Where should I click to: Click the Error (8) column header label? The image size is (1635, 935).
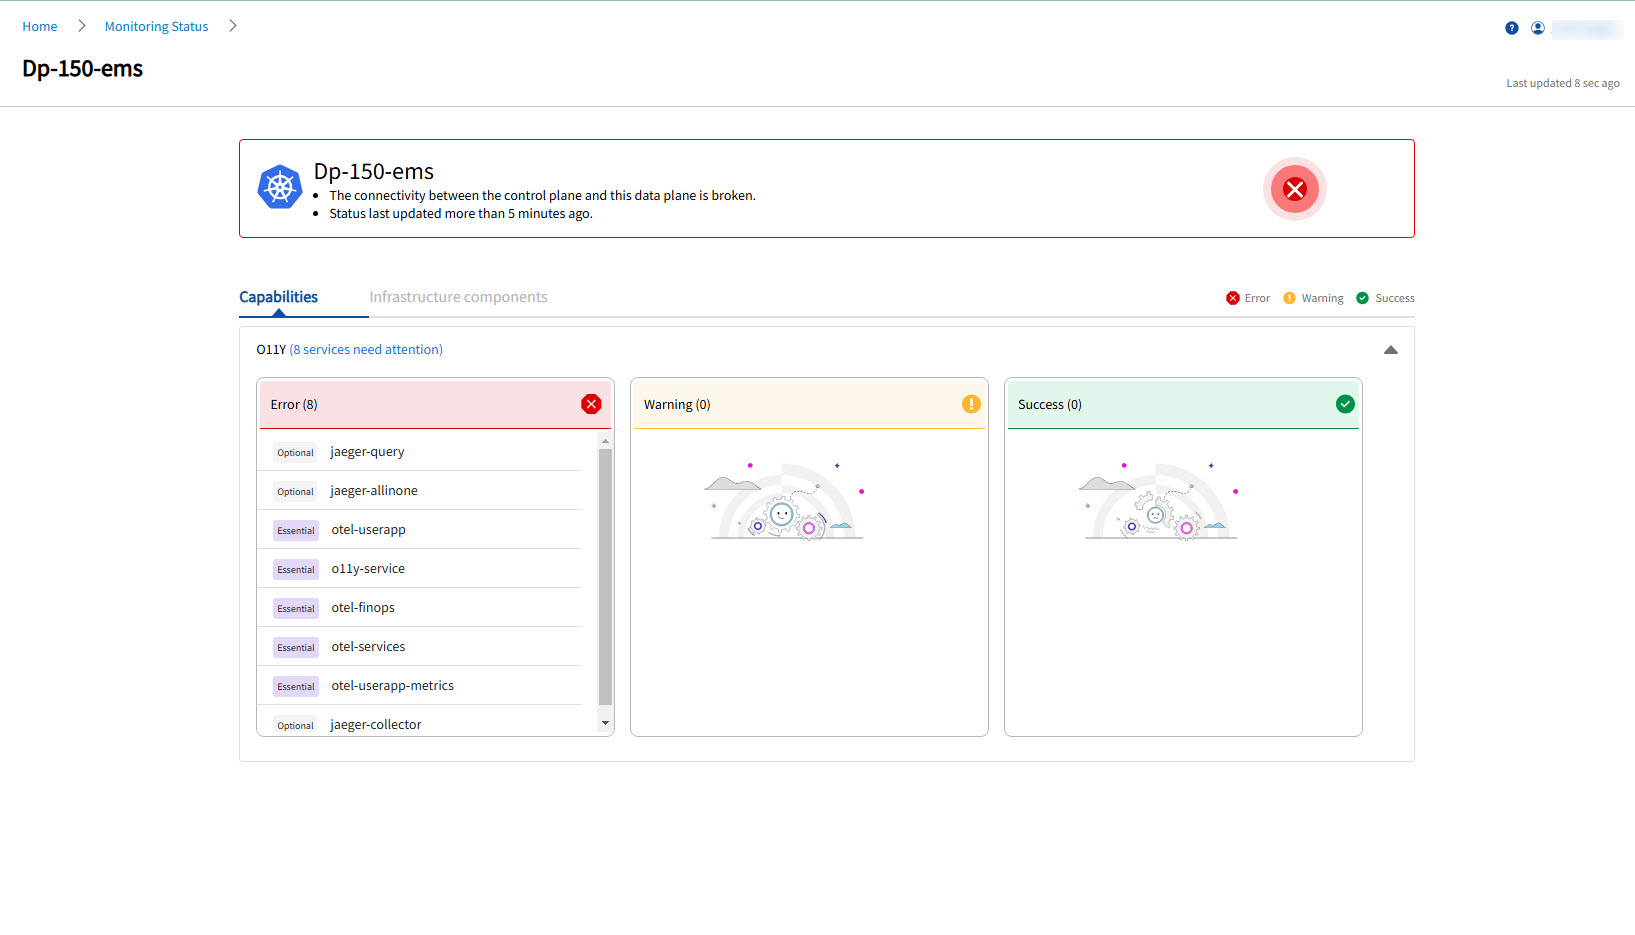pyautogui.click(x=294, y=405)
